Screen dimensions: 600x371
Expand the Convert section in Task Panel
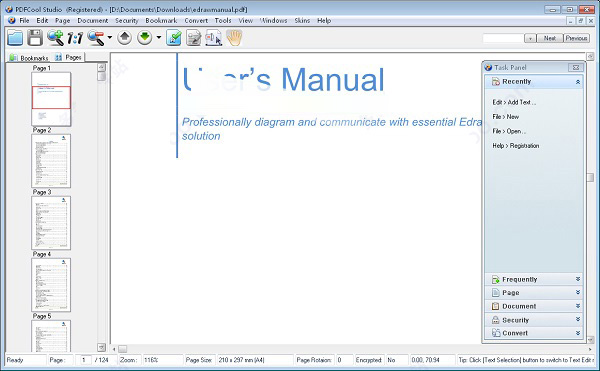click(x=578, y=333)
